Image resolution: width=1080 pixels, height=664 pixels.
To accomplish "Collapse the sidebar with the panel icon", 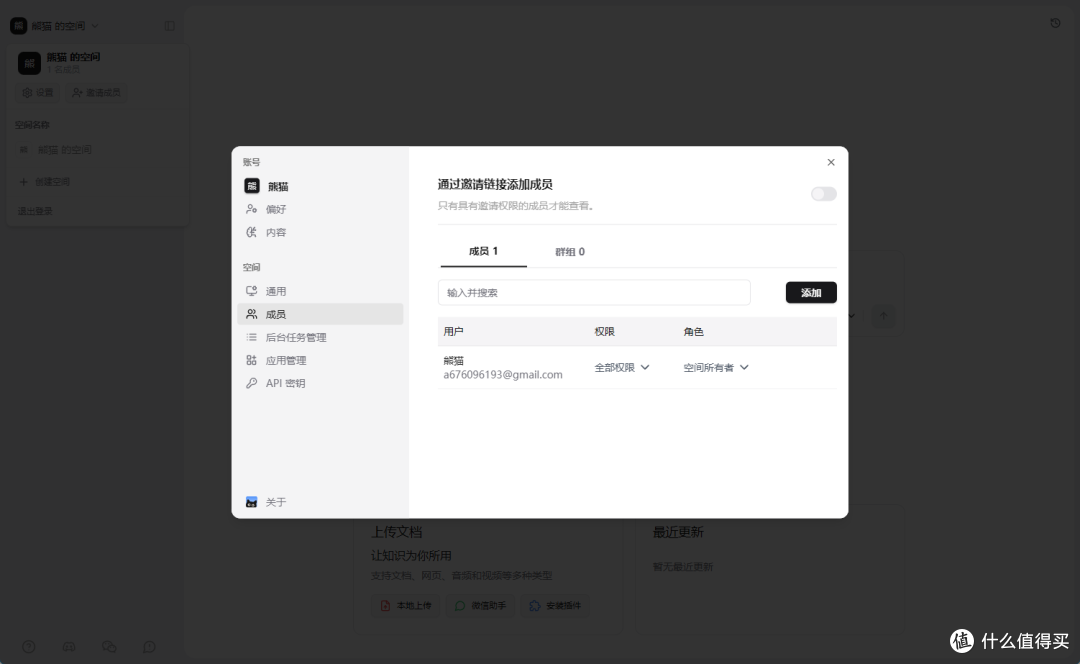I will 169,26.
